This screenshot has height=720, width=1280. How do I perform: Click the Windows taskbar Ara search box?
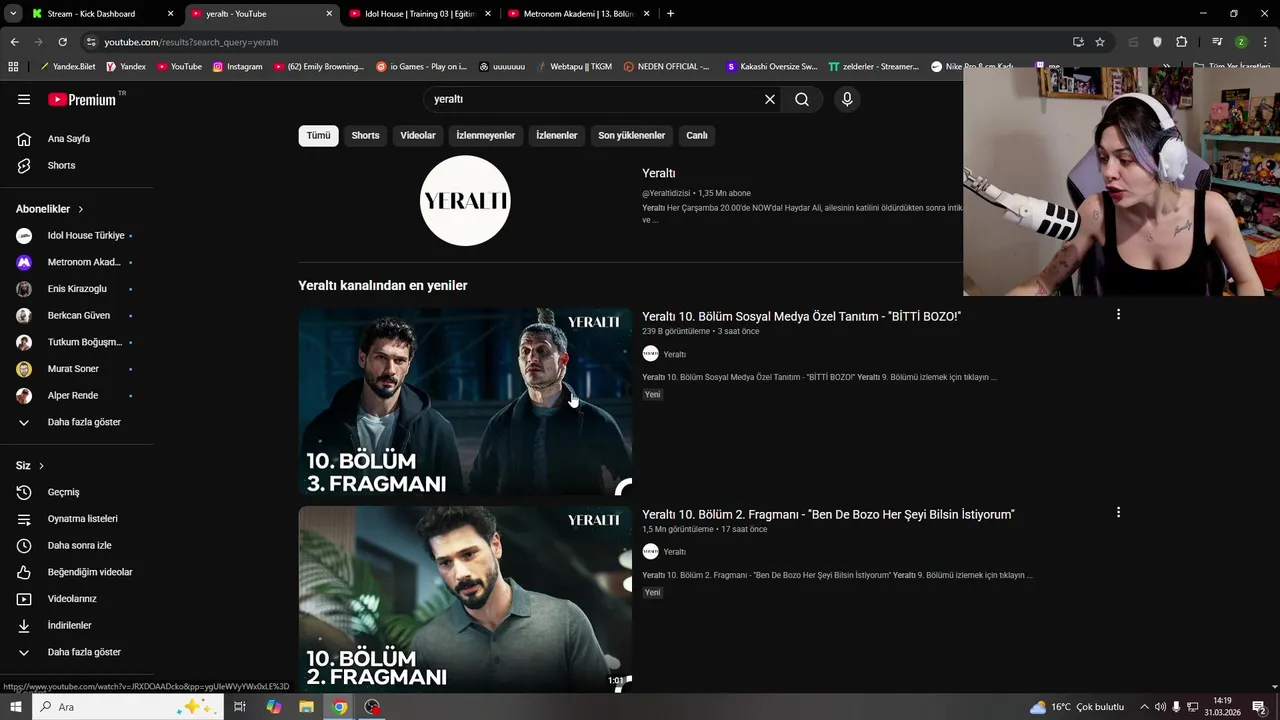(127, 707)
